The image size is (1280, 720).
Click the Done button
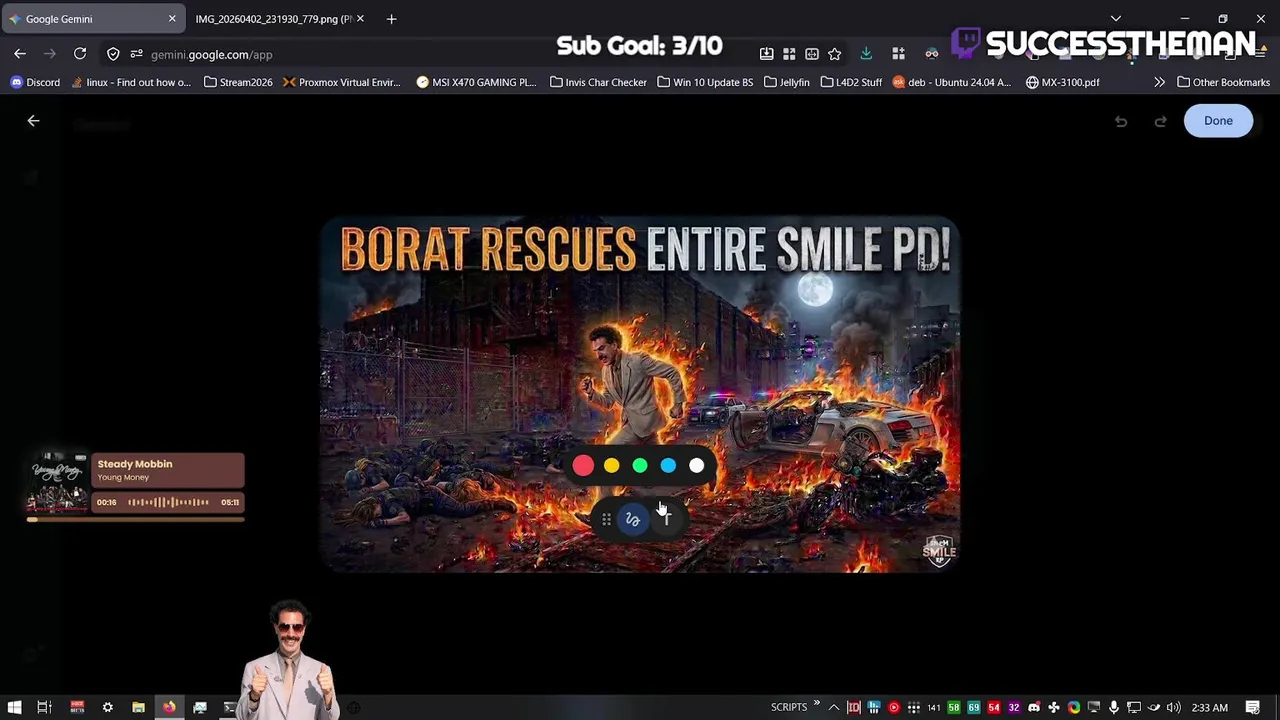1218,121
